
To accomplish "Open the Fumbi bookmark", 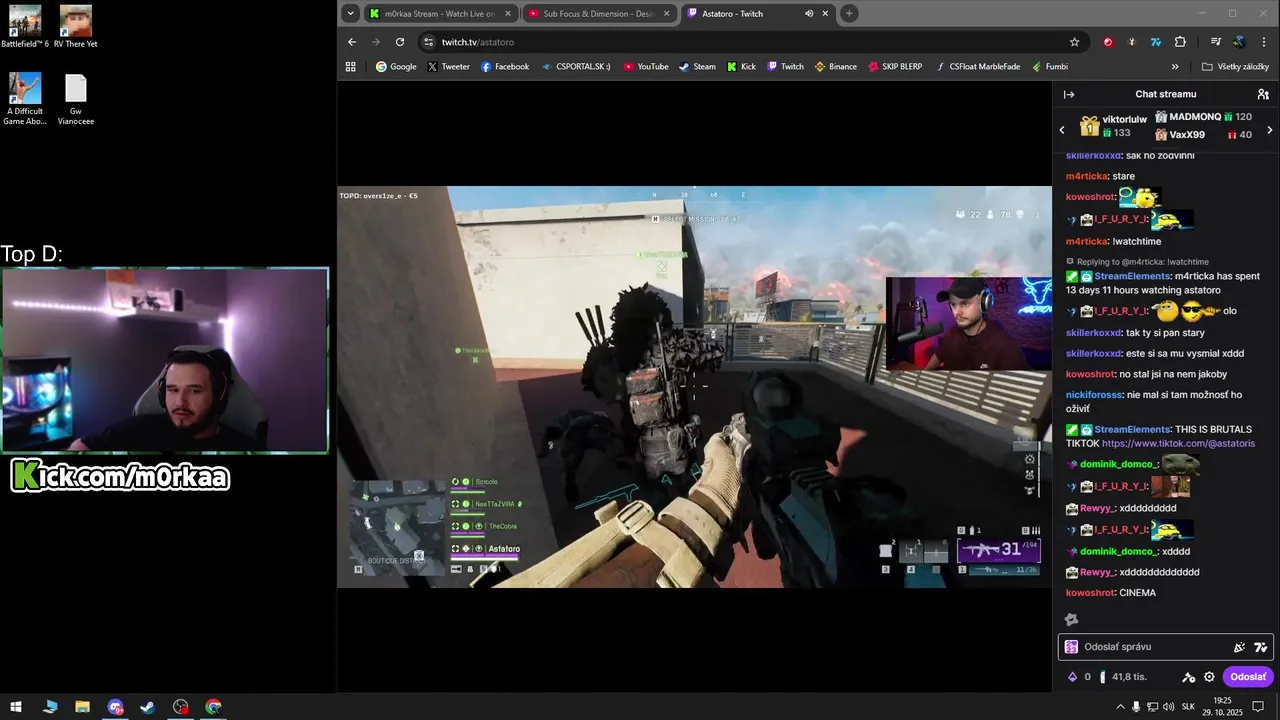I will [1049, 67].
